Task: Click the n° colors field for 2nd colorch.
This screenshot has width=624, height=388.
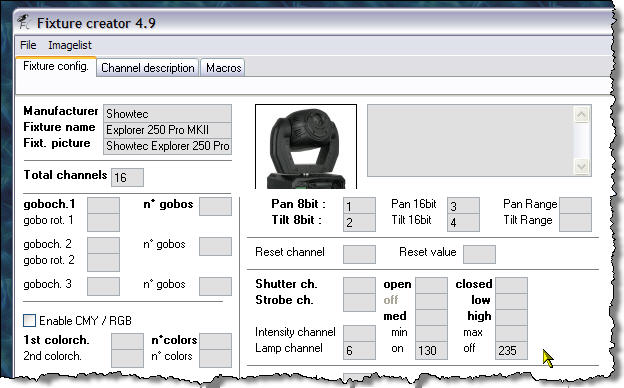Action: 215,359
